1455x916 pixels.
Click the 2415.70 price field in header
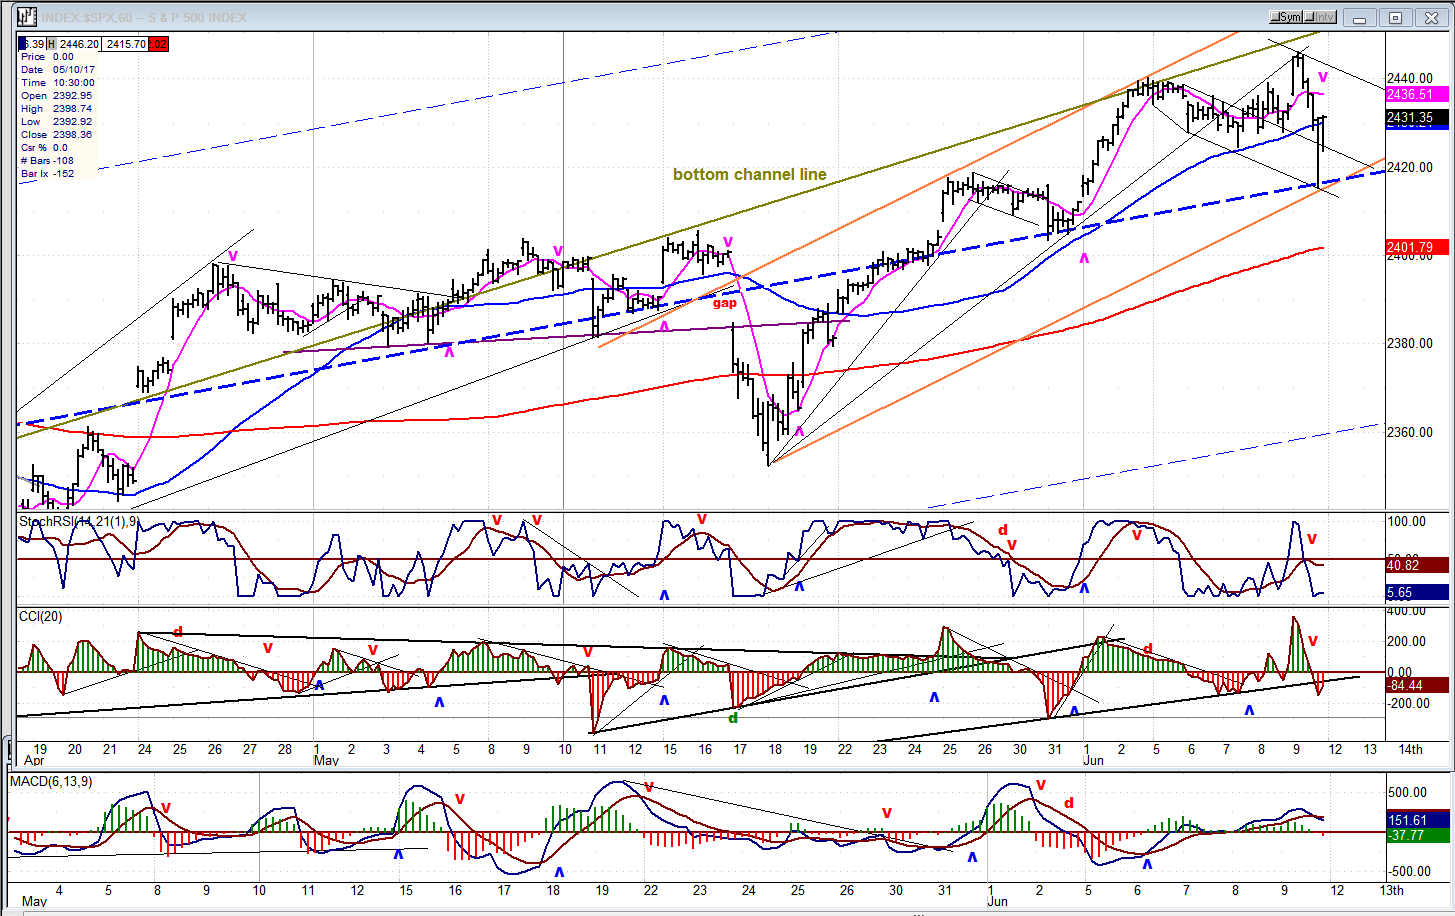tap(125, 44)
